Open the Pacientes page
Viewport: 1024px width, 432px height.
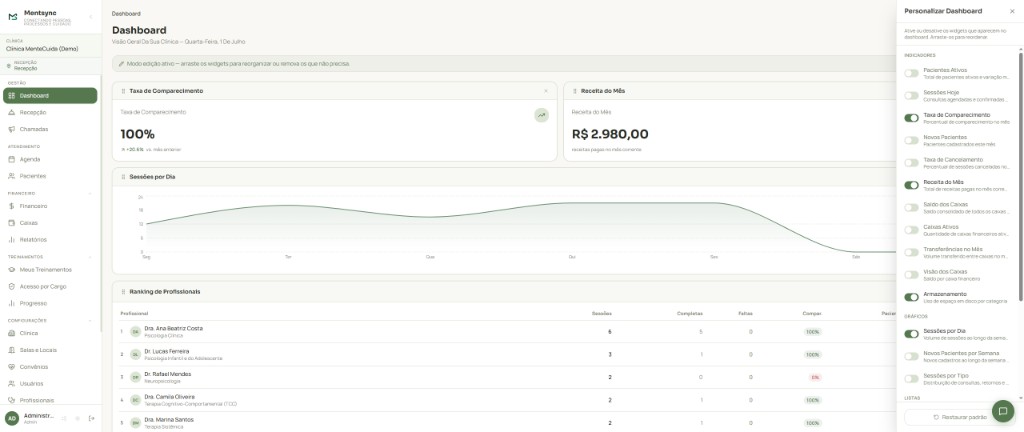(50, 176)
